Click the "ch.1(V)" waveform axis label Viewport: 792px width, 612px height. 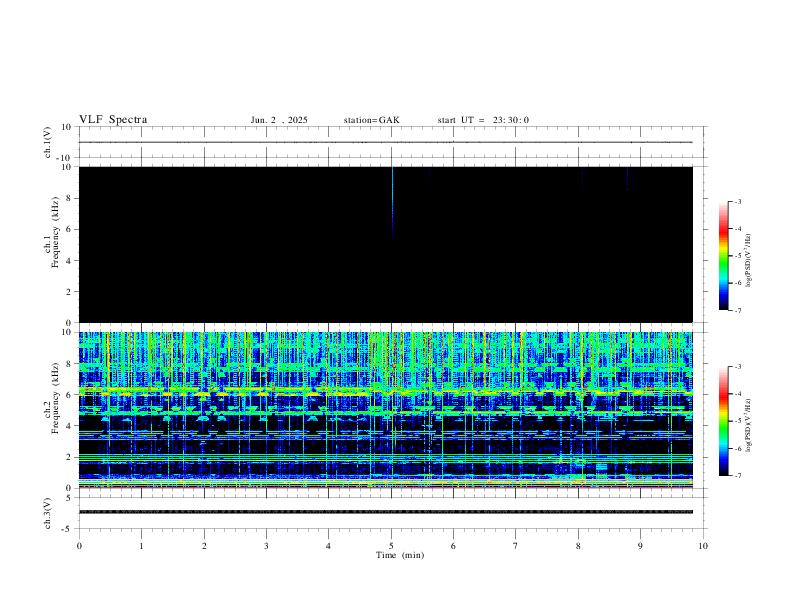pyautogui.click(x=48, y=142)
